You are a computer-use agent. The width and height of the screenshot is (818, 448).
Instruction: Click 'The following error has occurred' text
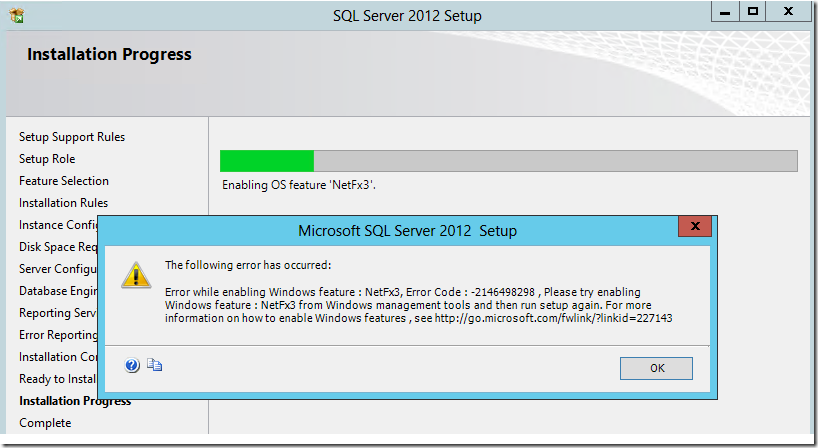point(248,265)
